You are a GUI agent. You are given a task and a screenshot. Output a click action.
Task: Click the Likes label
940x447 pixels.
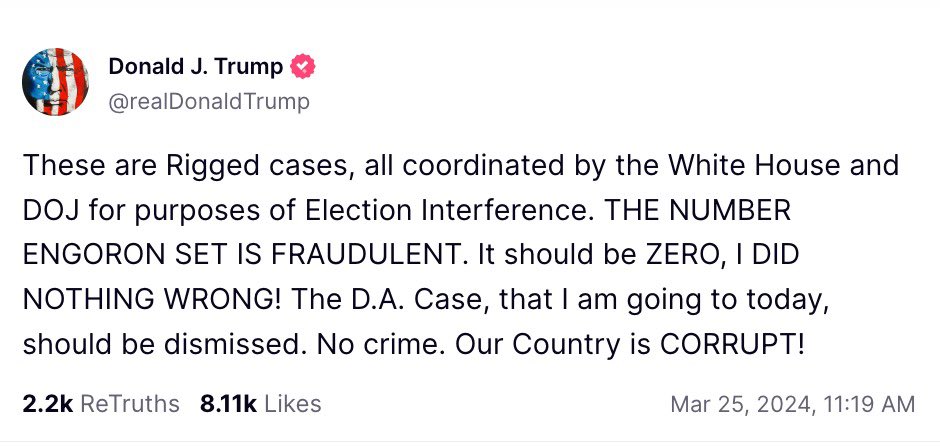click(293, 404)
